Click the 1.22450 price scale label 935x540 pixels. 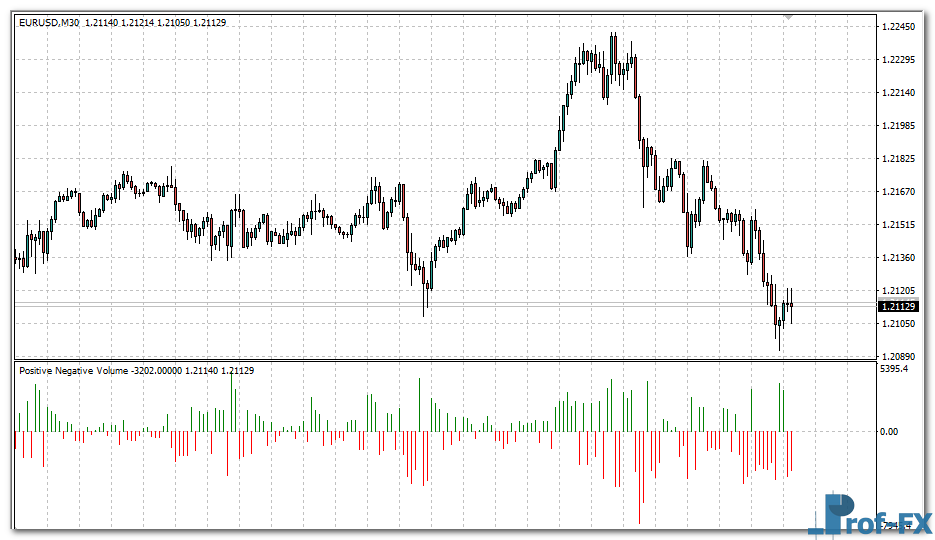coord(900,27)
